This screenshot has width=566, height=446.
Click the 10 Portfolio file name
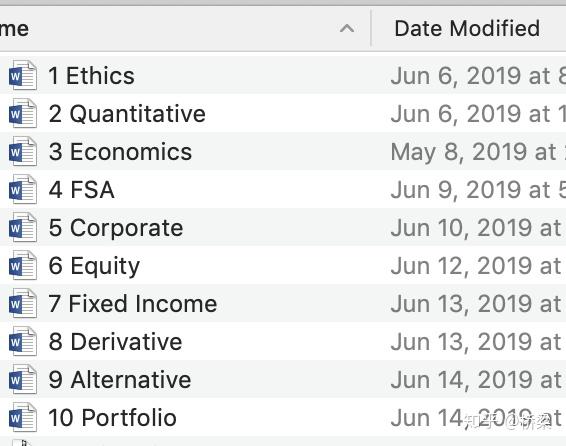[112, 417]
